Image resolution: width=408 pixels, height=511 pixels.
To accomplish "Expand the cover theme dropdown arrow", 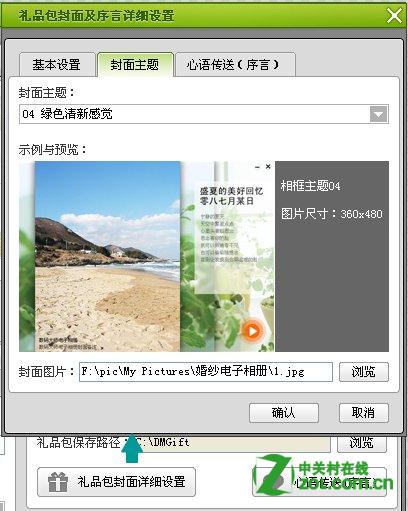I will tap(379, 114).
